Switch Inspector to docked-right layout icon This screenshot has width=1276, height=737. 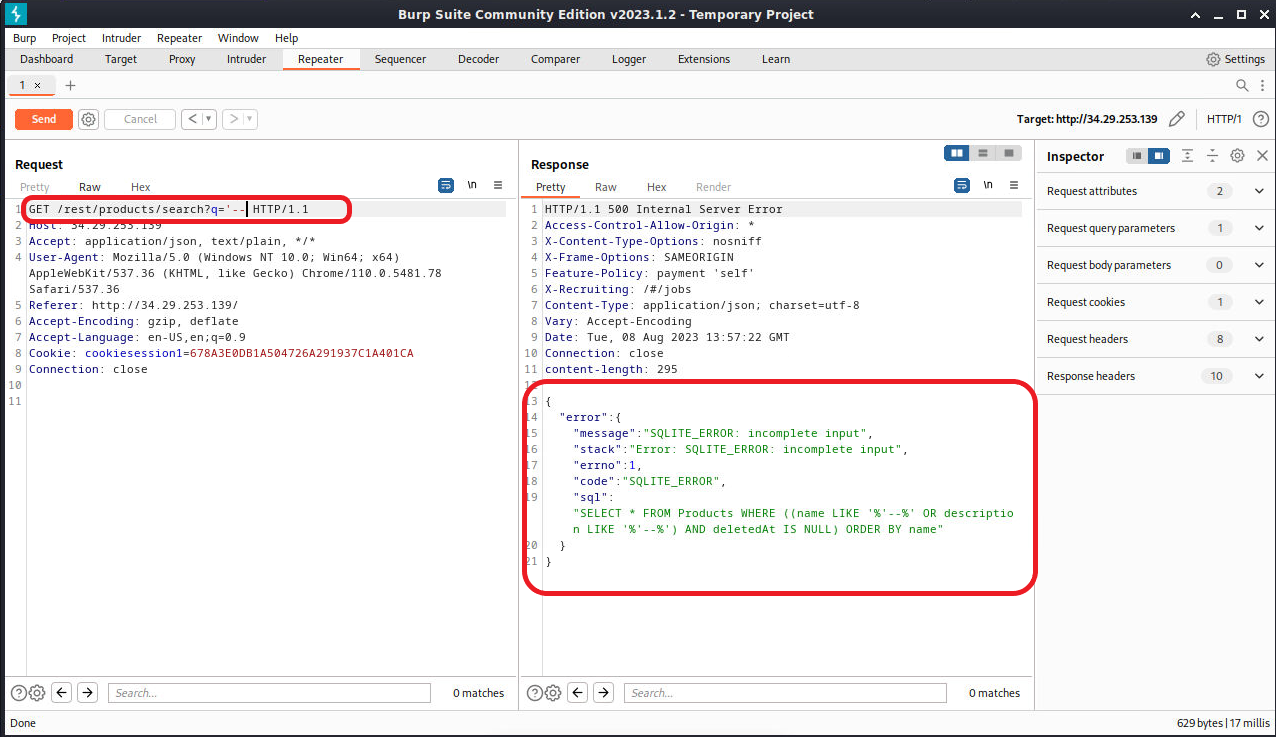[1158, 156]
